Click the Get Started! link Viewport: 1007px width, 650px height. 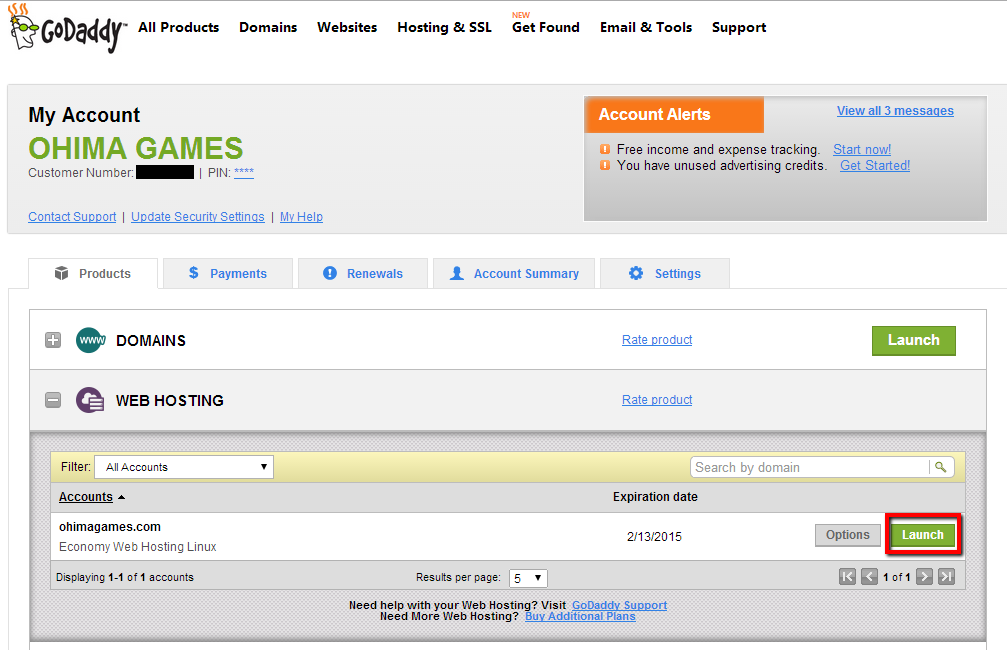click(875, 165)
